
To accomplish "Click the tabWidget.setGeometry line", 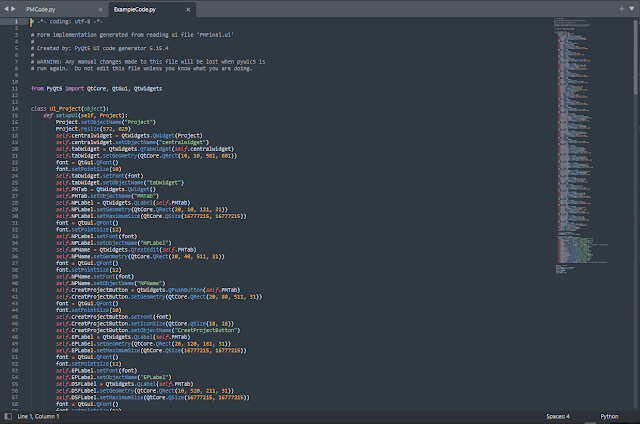I will (147, 156).
